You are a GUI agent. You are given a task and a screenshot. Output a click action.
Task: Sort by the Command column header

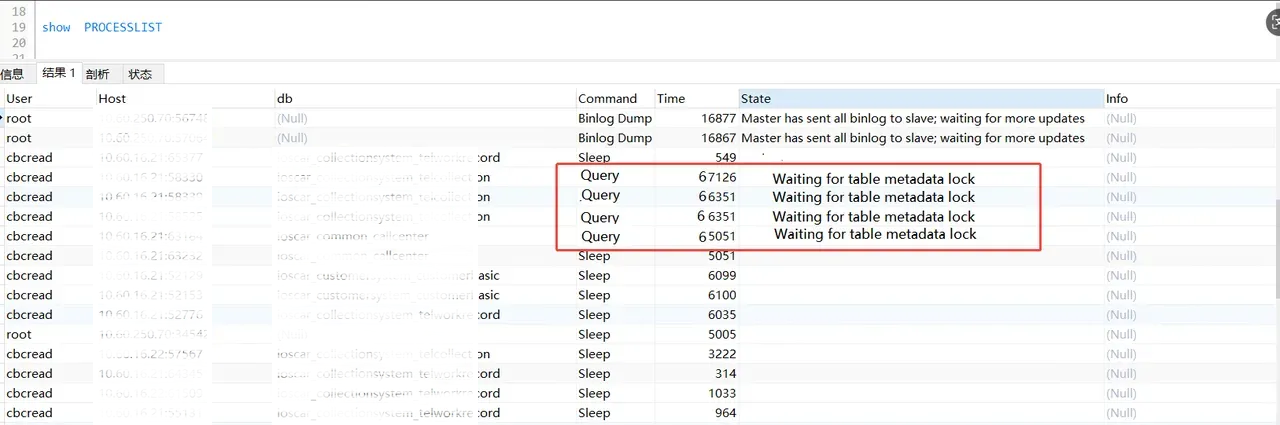coord(607,98)
